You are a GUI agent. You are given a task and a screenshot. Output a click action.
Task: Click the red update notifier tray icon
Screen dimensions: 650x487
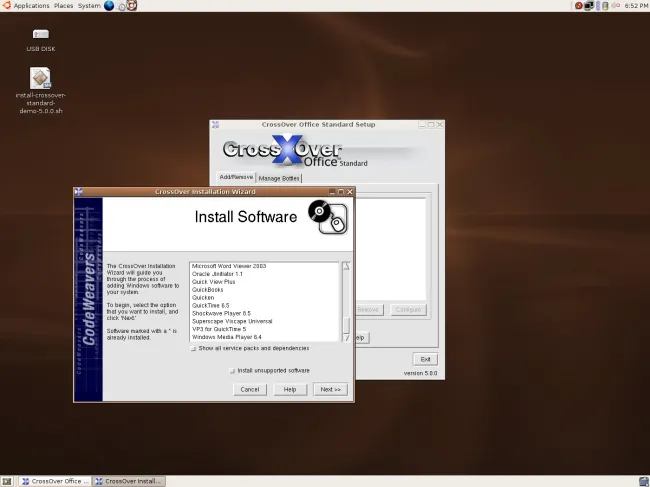point(579,6)
